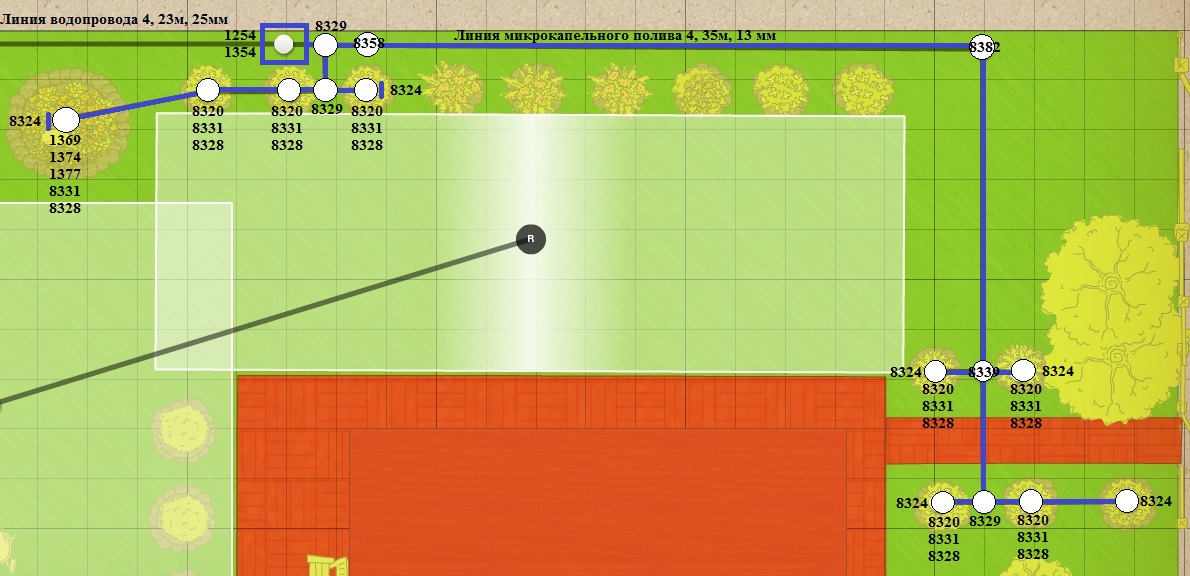
Task: Click the R rotation handle on the lawn
Action: tap(531, 239)
